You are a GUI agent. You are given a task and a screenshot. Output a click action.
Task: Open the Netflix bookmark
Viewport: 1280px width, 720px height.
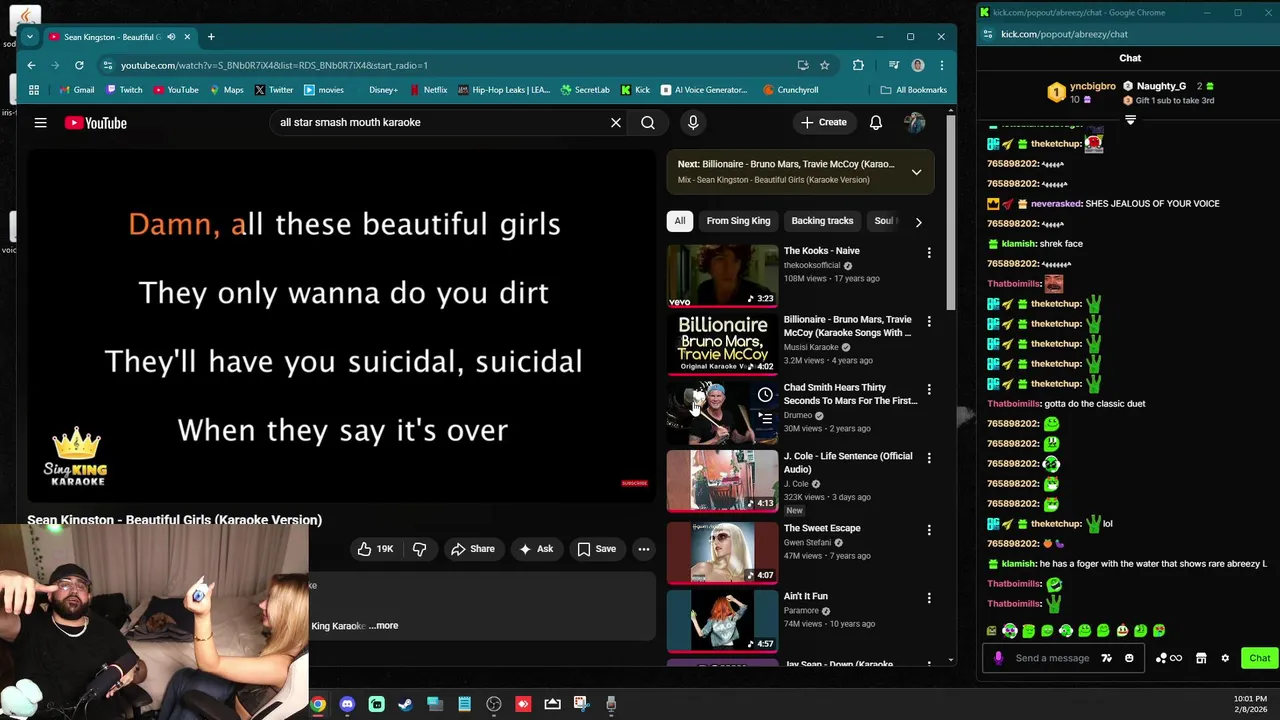(x=427, y=90)
